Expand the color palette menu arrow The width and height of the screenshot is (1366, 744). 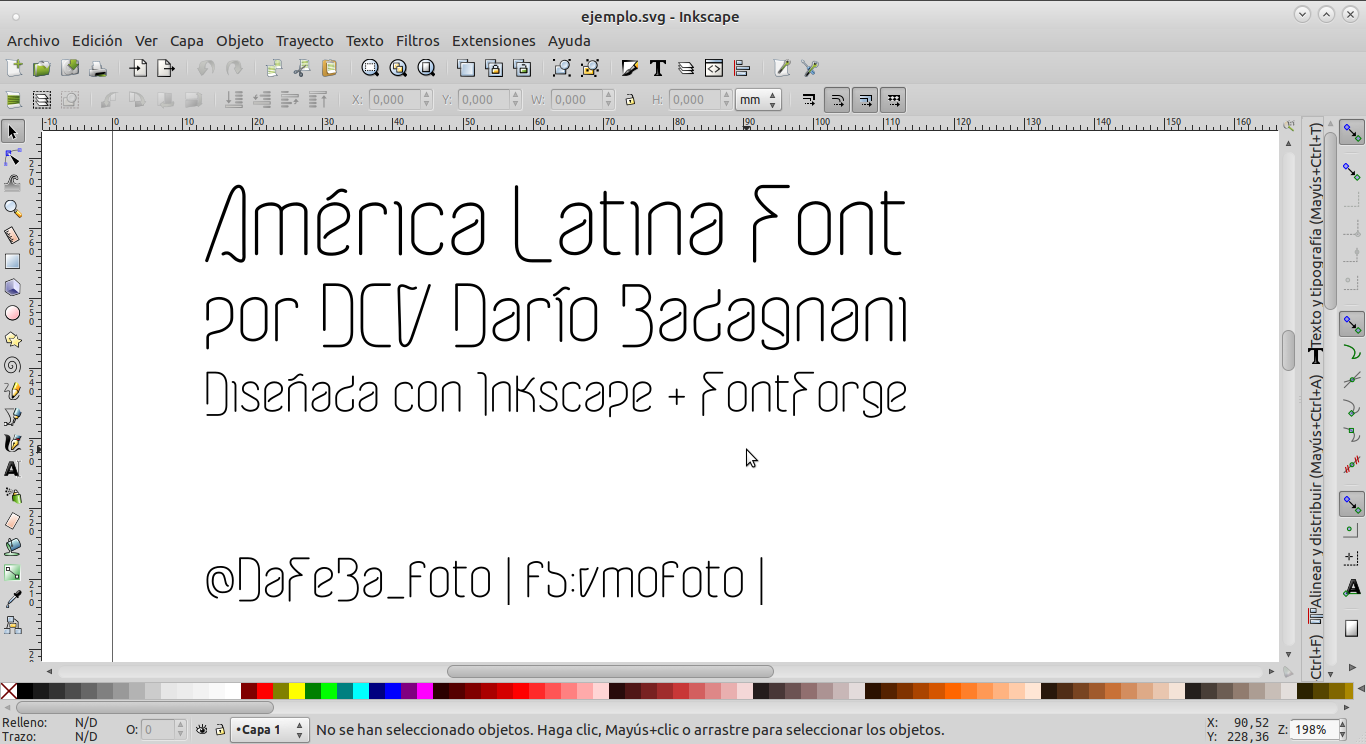(1360, 690)
